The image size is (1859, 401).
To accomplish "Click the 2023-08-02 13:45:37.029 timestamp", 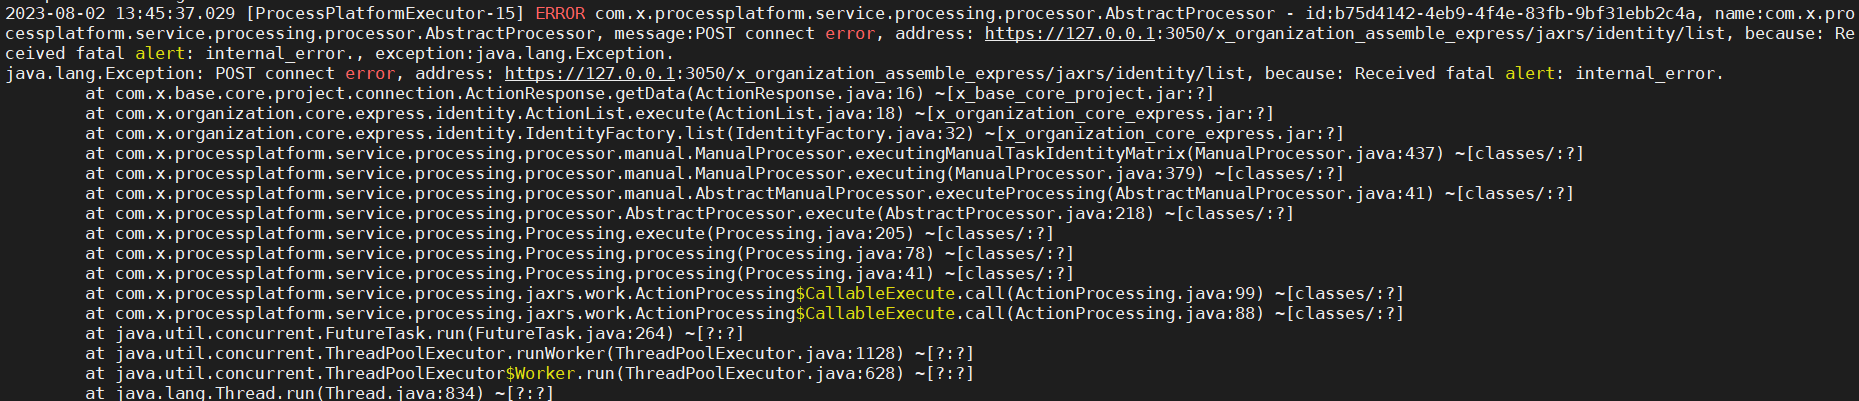I will coord(120,14).
